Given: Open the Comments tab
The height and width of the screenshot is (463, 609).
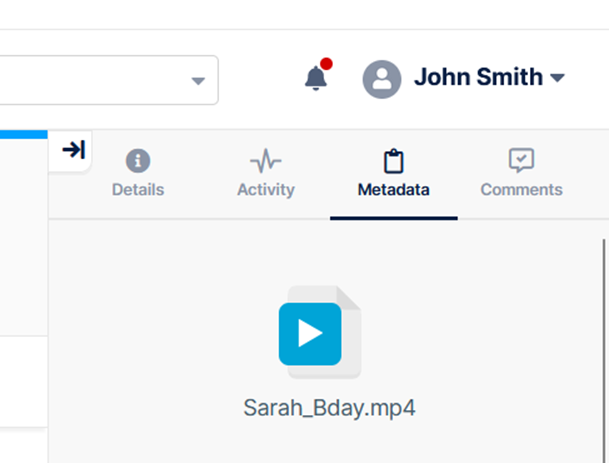Looking at the screenshot, I should [521, 189].
